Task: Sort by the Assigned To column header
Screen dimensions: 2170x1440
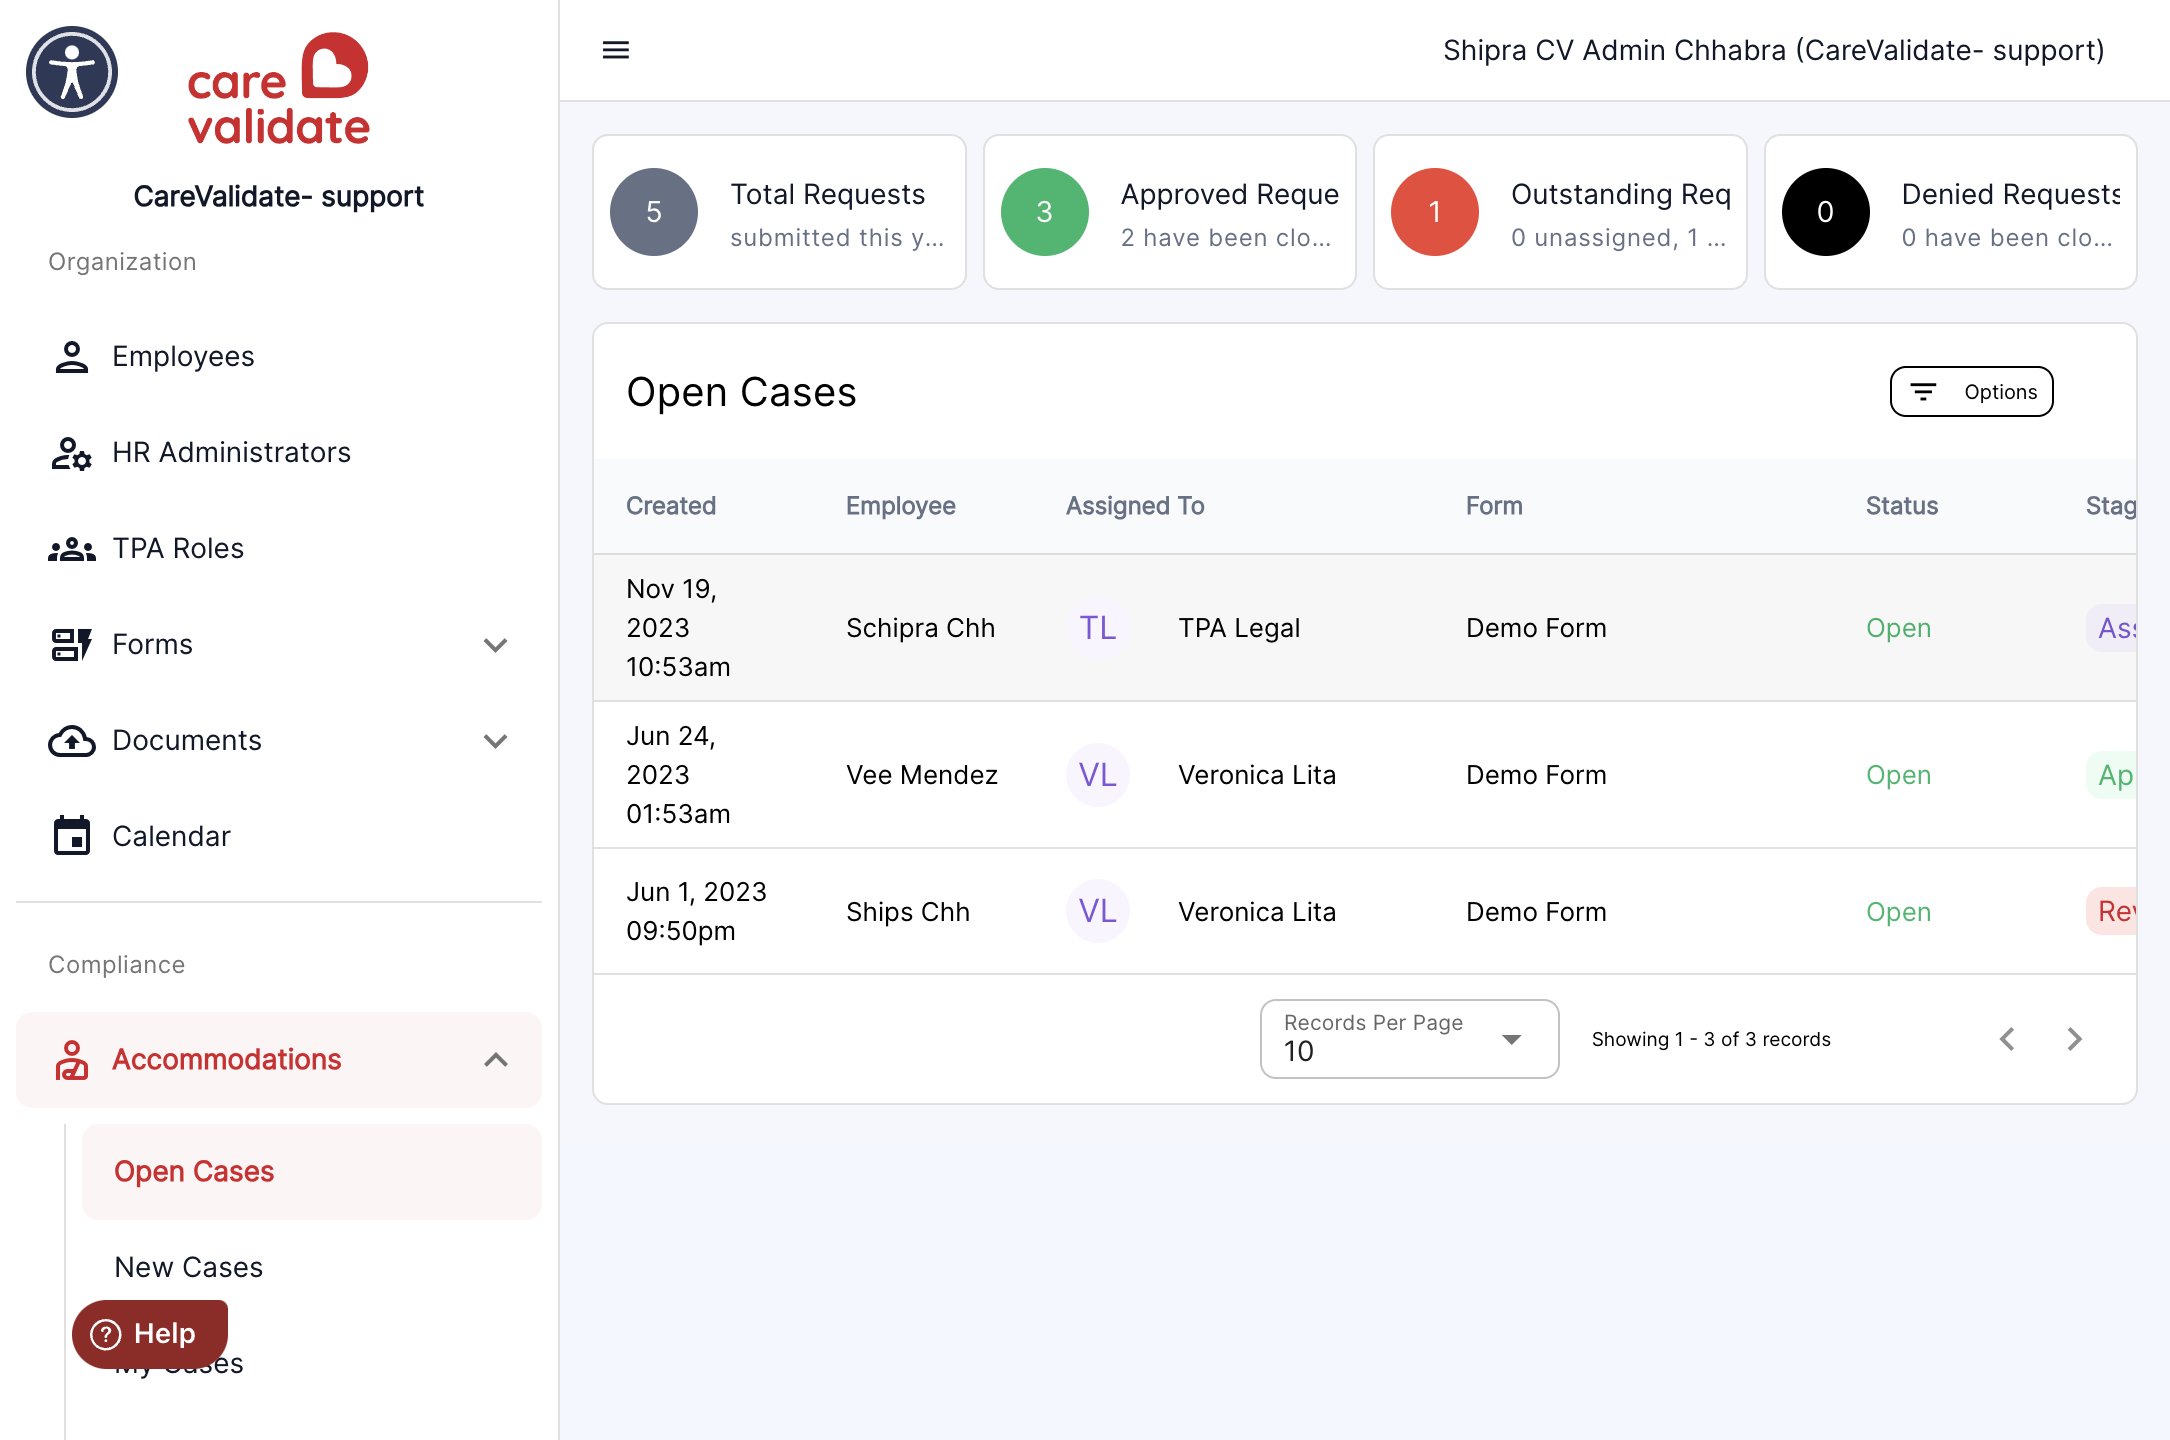Action: 1135,506
